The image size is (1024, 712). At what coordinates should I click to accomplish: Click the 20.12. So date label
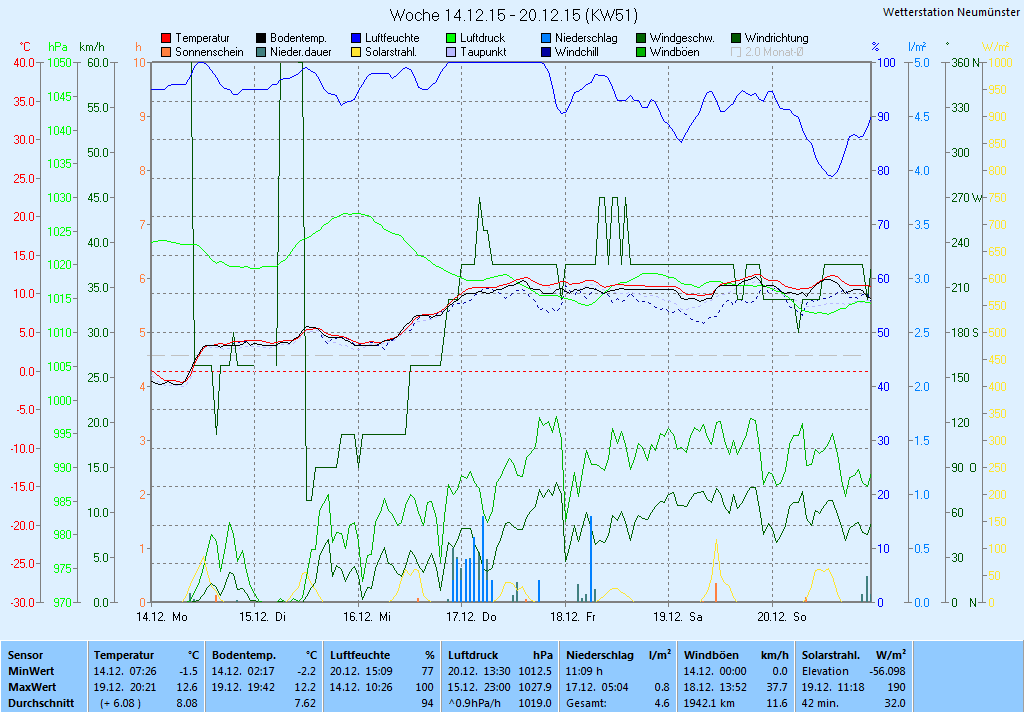click(x=782, y=617)
